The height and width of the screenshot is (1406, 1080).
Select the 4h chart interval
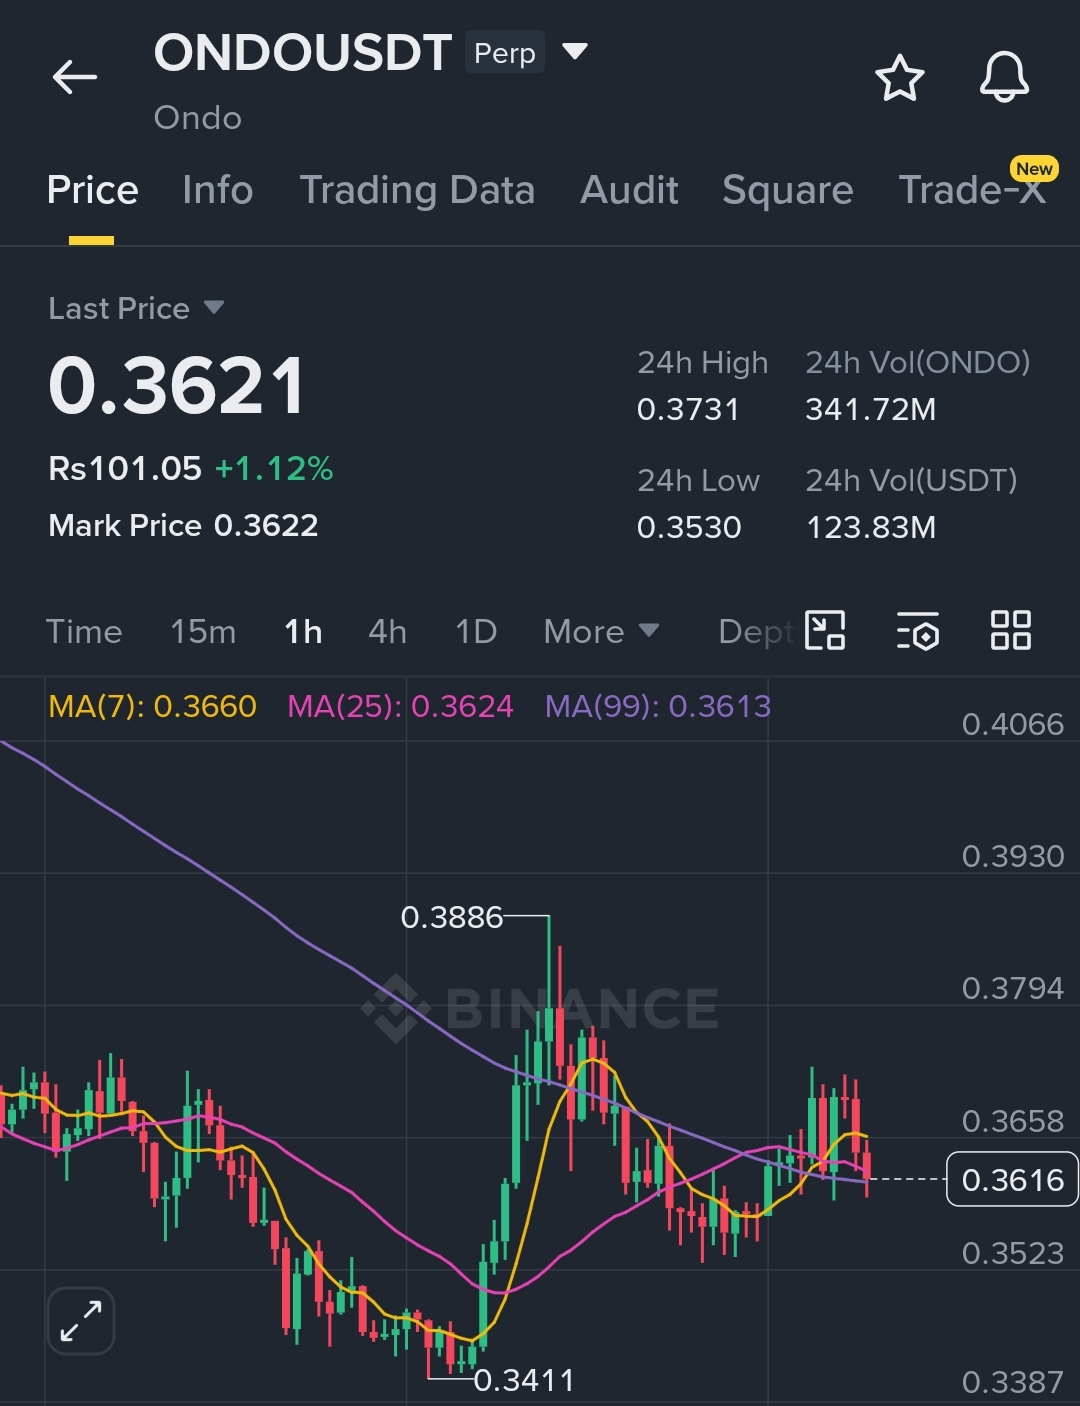[x=387, y=632]
